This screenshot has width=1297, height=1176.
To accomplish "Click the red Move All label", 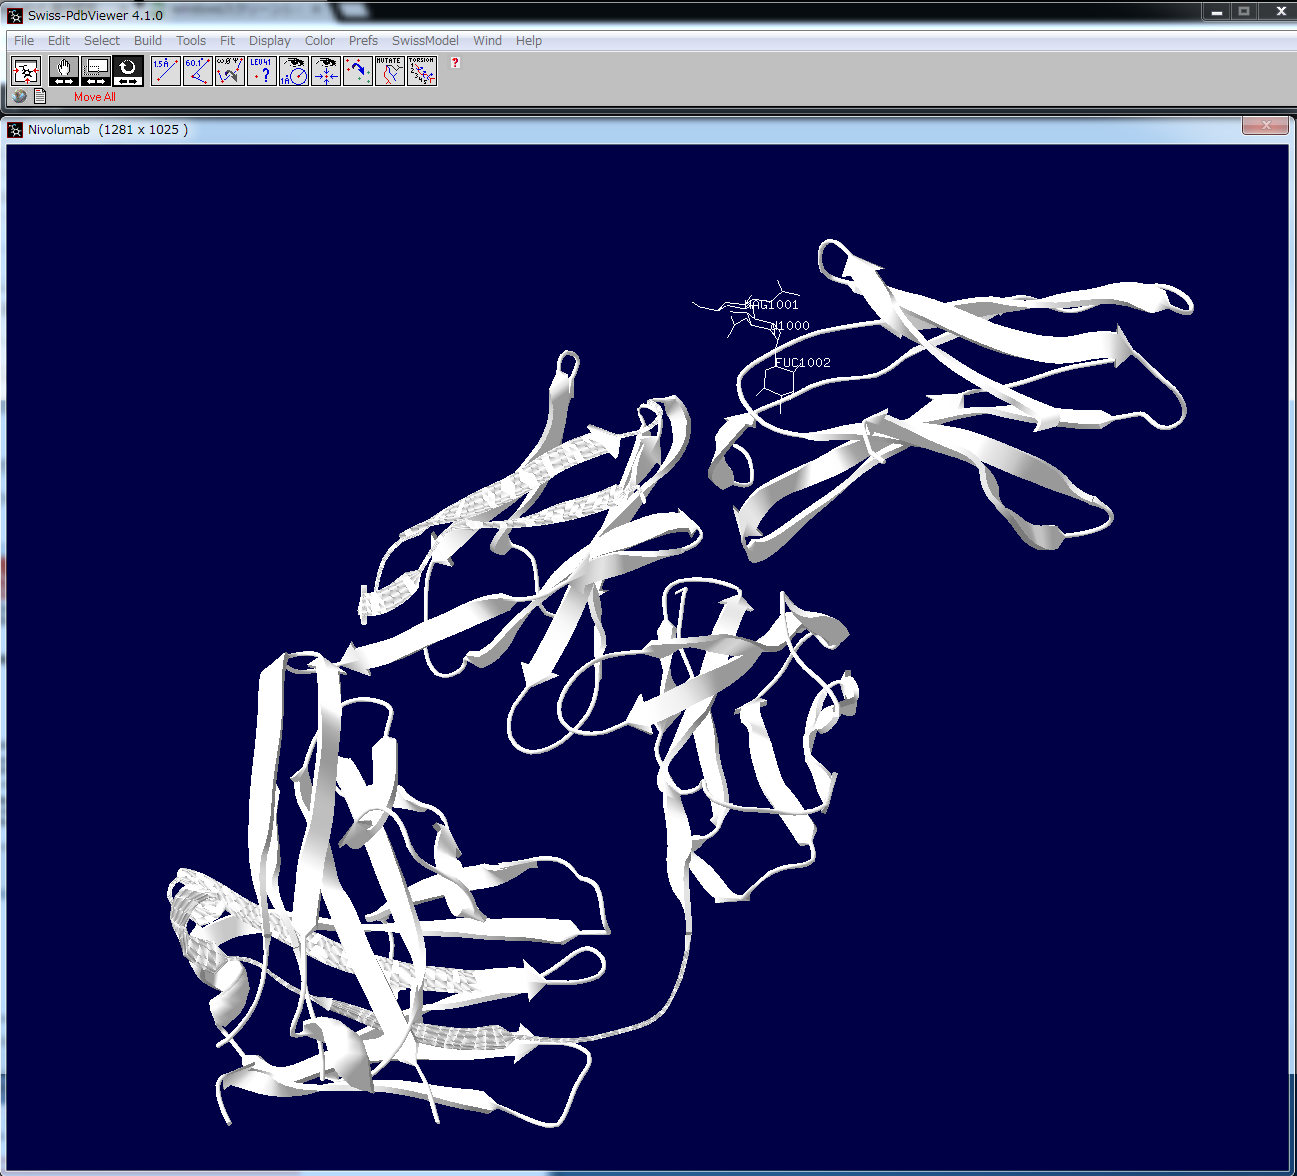I will click(x=95, y=97).
